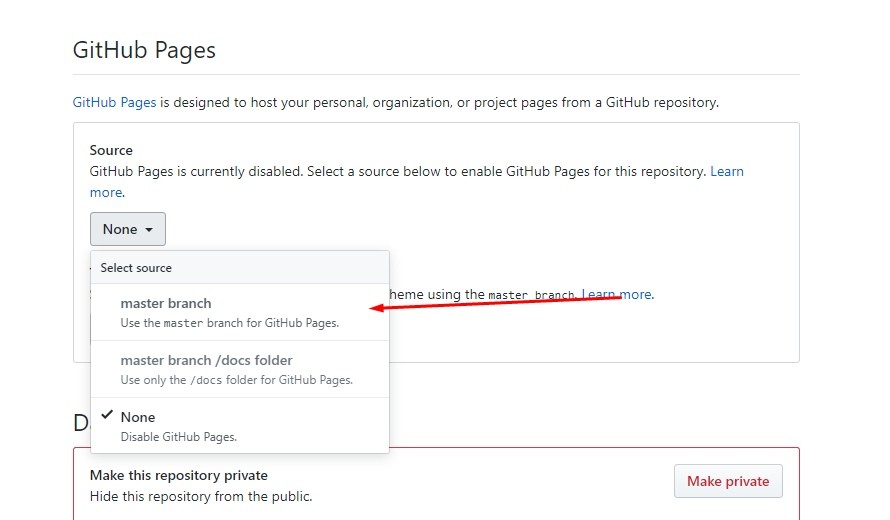Click the checkmark icon beside None
This screenshot has height=520, width=890.
107,415
